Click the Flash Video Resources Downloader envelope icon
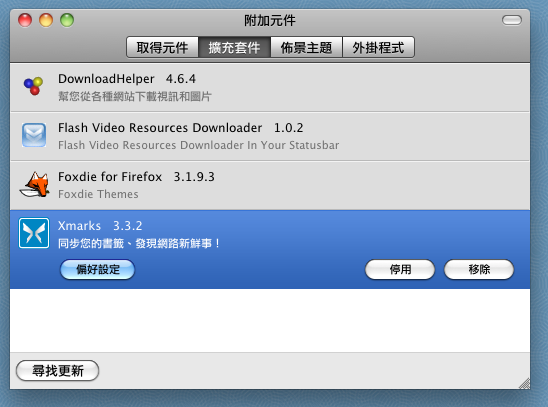Viewport: 548px width, 407px height. click(34, 135)
